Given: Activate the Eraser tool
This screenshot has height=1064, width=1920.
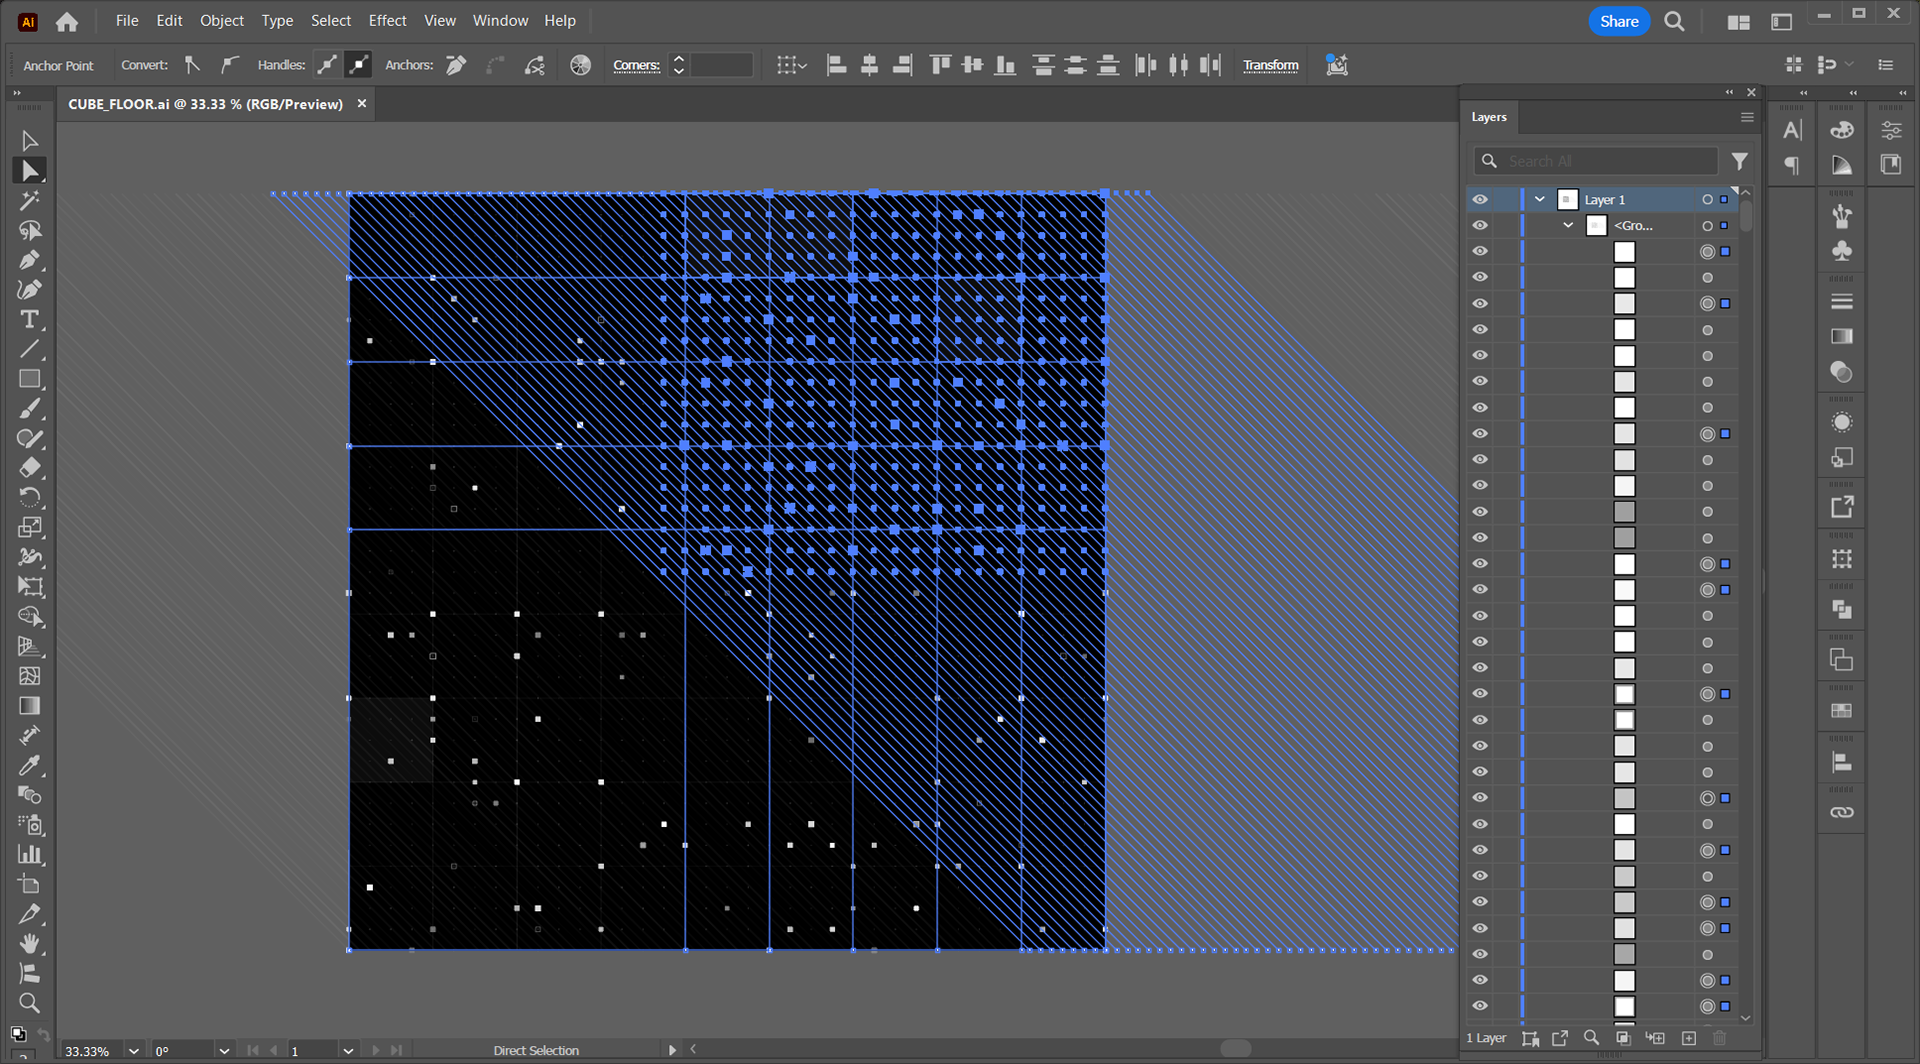Looking at the screenshot, I should 29,468.
